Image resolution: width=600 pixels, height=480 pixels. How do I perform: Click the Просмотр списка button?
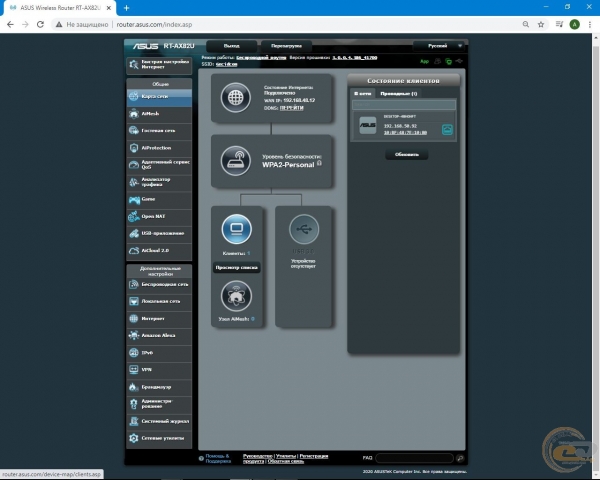(x=236, y=268)
